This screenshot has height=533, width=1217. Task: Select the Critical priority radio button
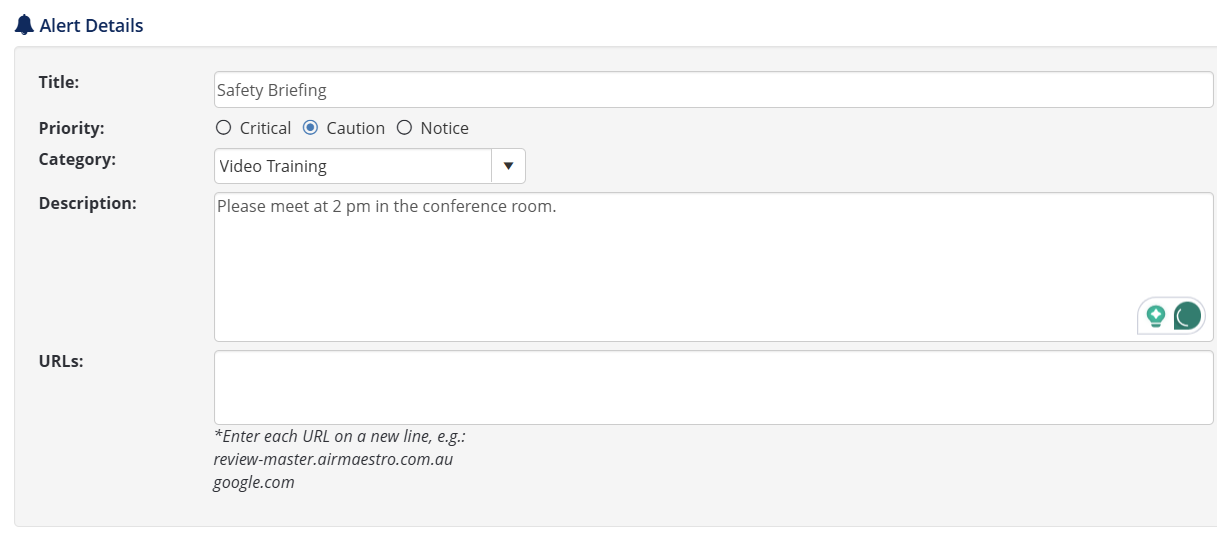pyautogui.click(x=224, y=128)
